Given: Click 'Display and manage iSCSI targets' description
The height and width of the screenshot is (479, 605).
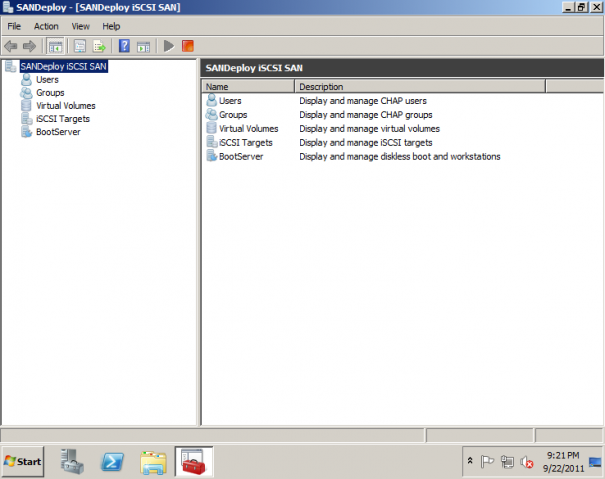Looking at the screenshot, I should click(366, 142).
